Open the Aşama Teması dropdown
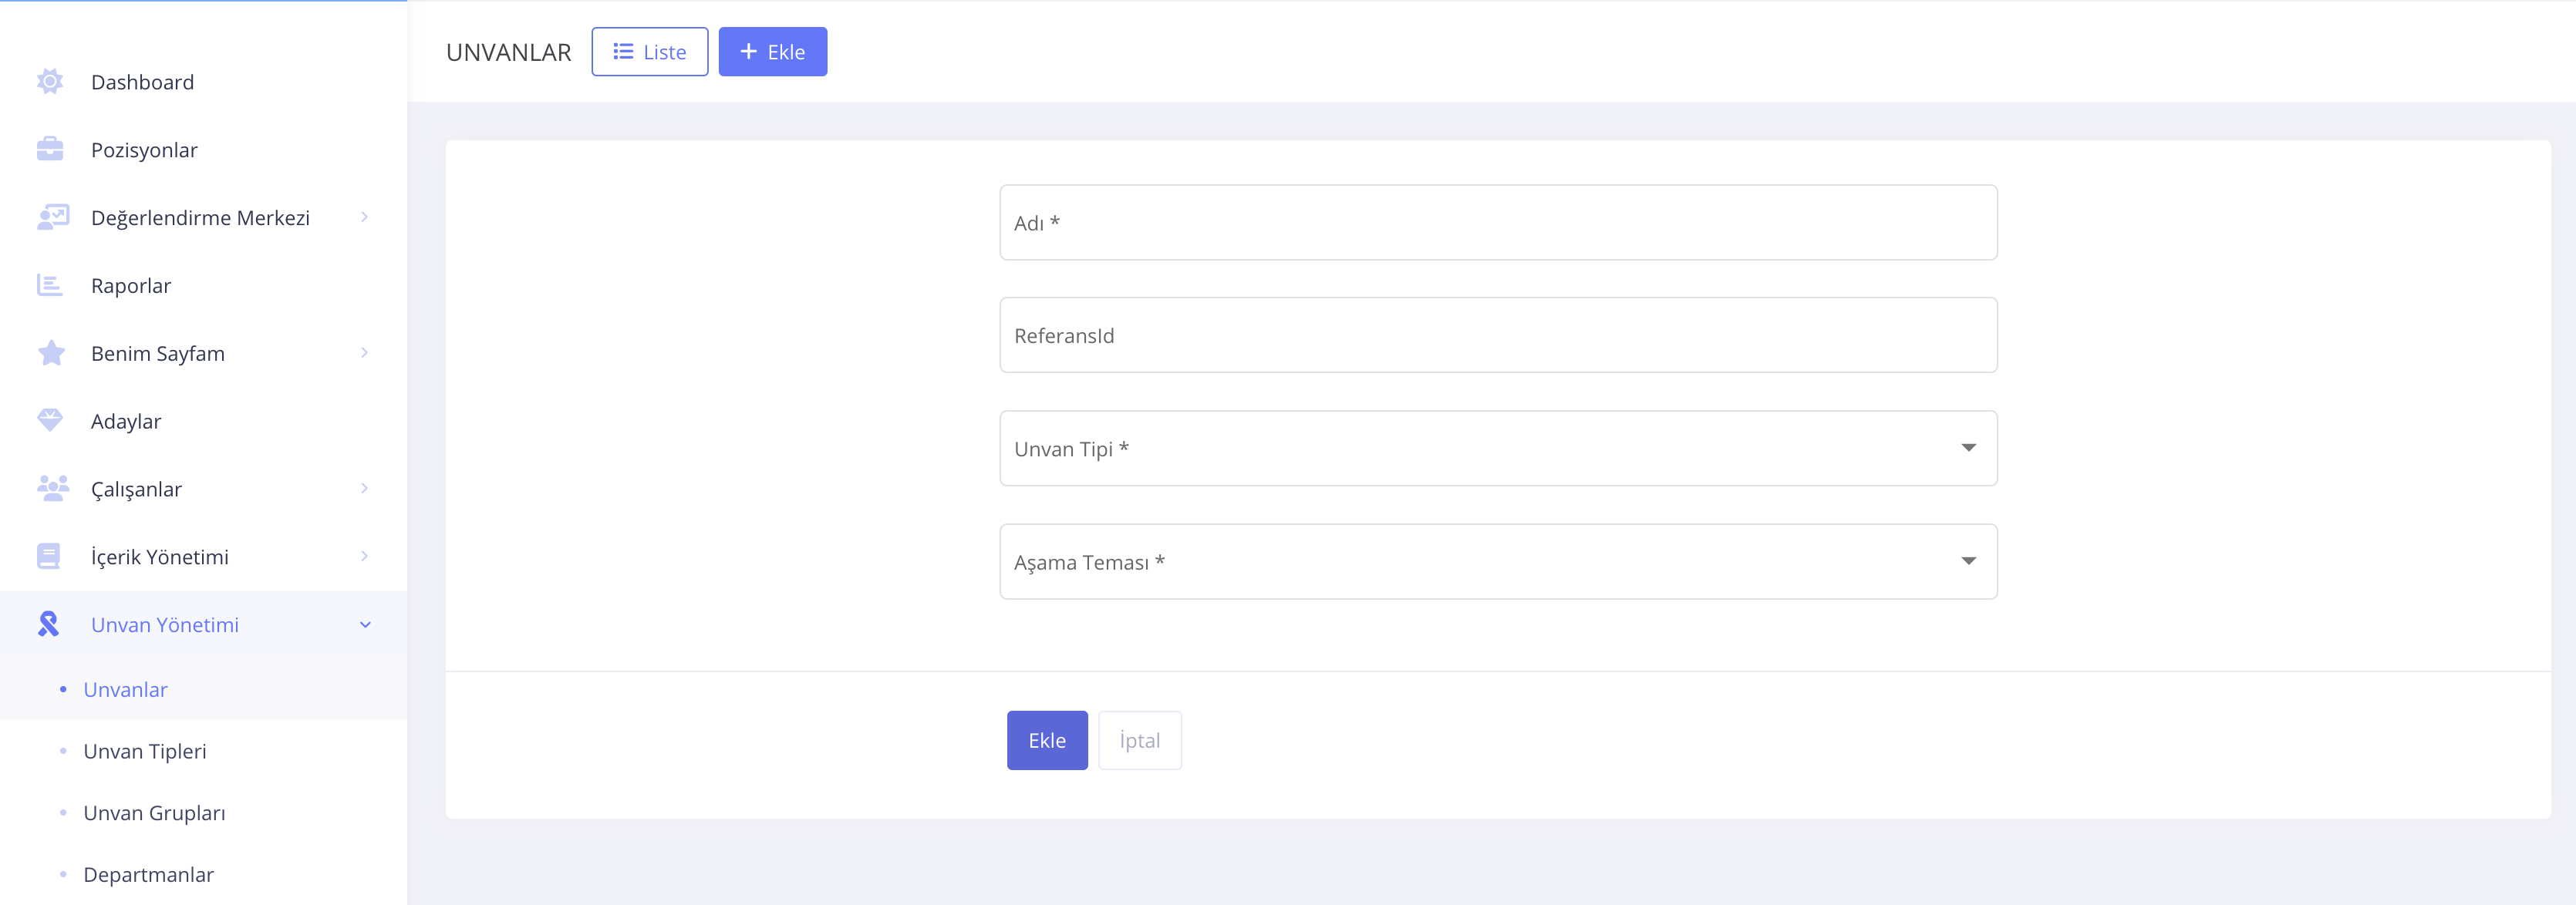This screenshot has height=905, width=2576. pyautogui.click(x=1497, y=561)
